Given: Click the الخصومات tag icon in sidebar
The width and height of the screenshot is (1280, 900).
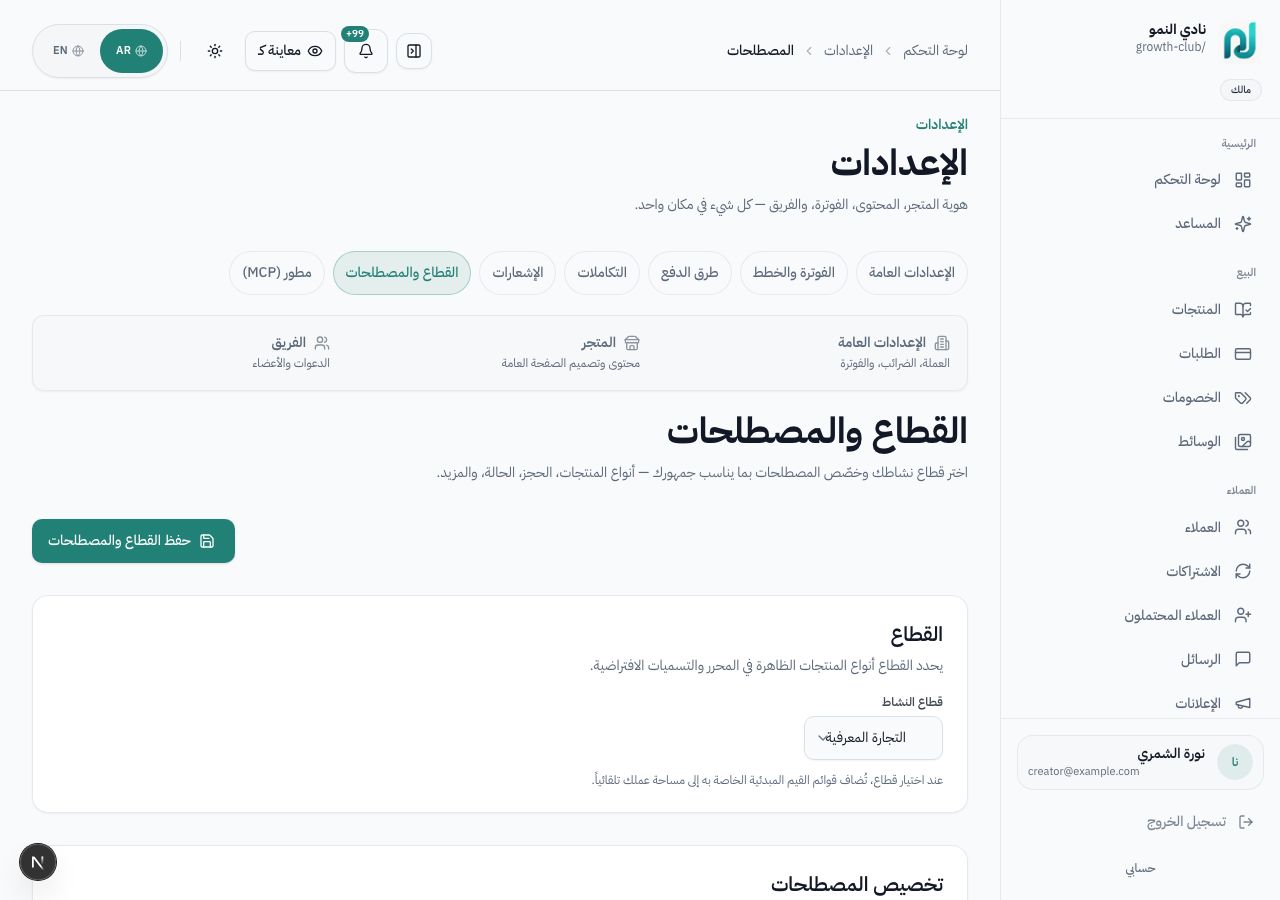Looking at the screenshot, I should 1243,398.
